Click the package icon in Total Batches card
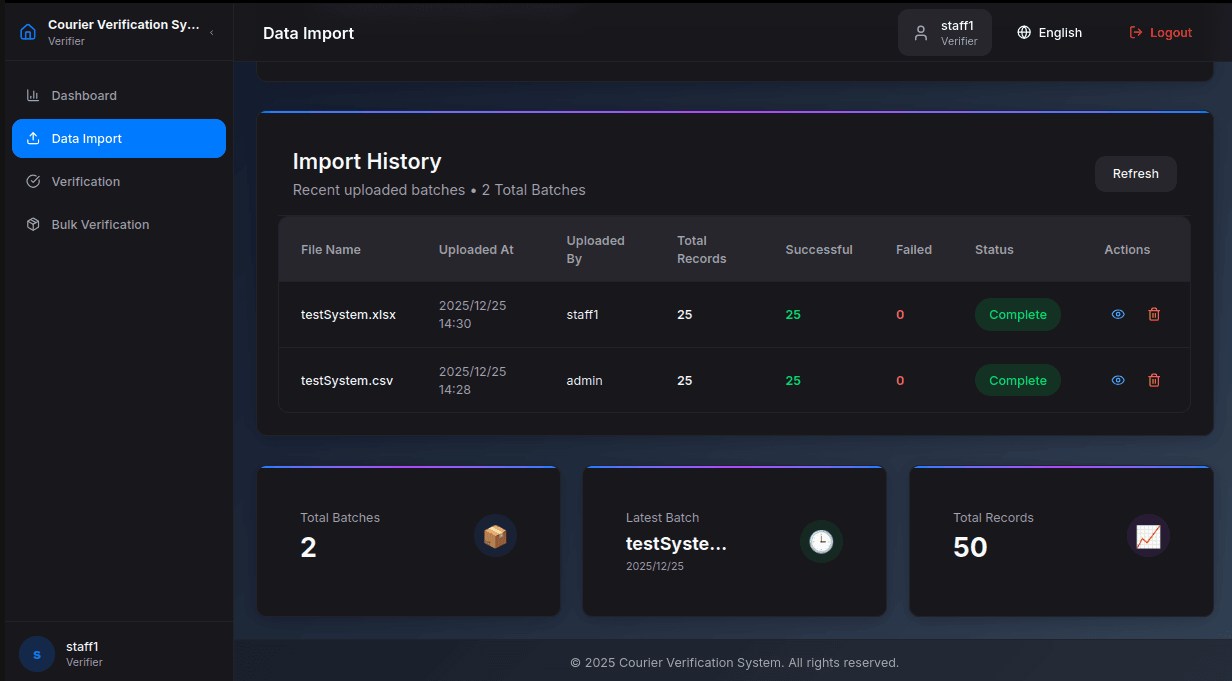Image resolution: width=1232 pixels, height=681 pixels. 495,536
